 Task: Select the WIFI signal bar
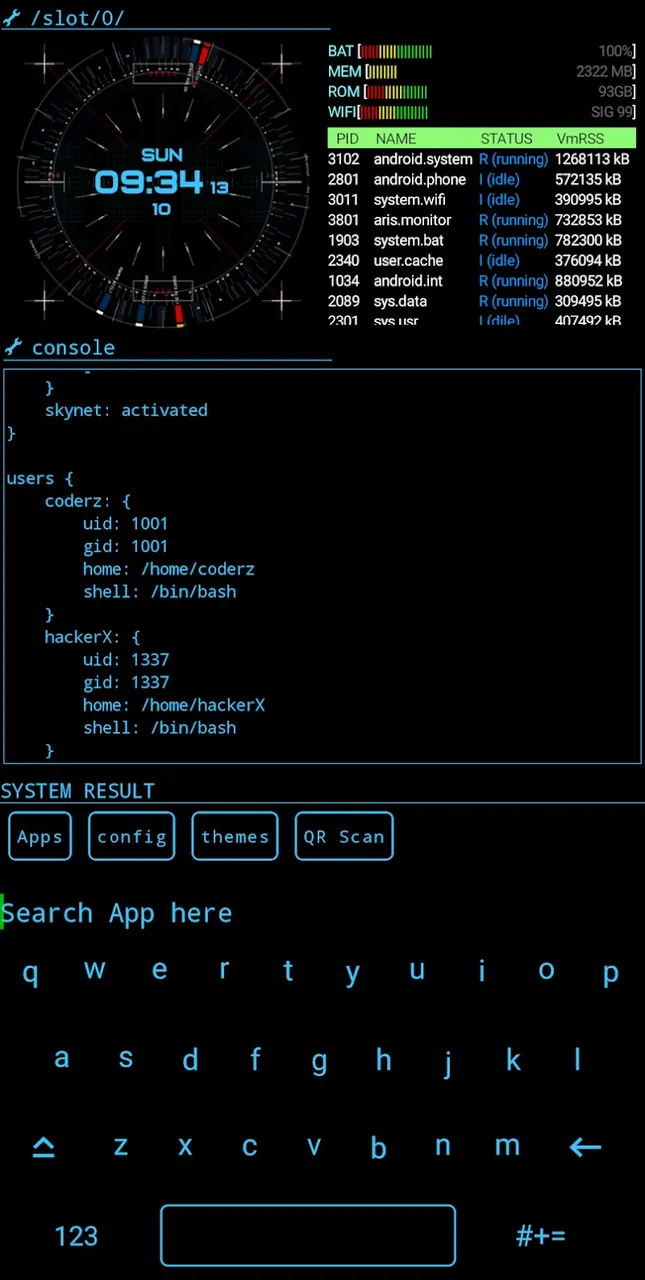click(x=394, y=113)
